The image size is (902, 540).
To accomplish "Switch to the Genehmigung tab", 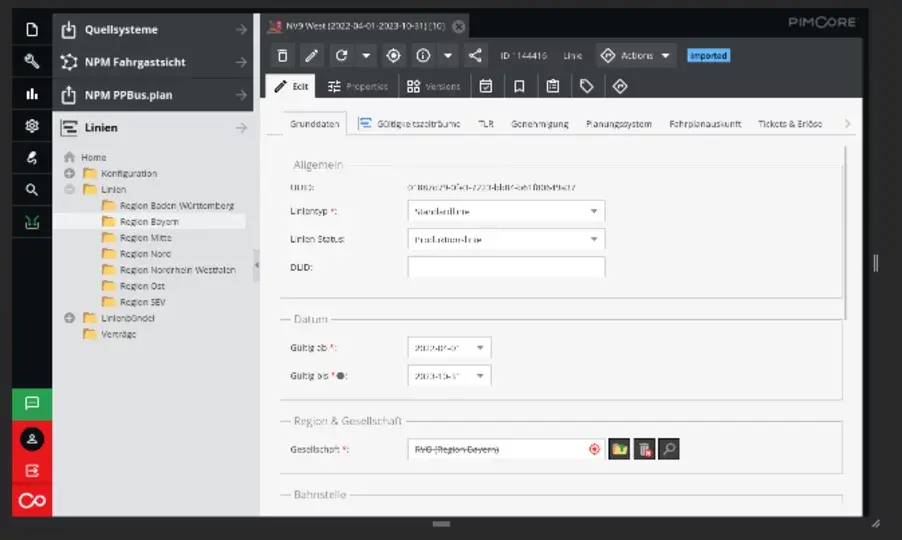I will tap(540, 124).
